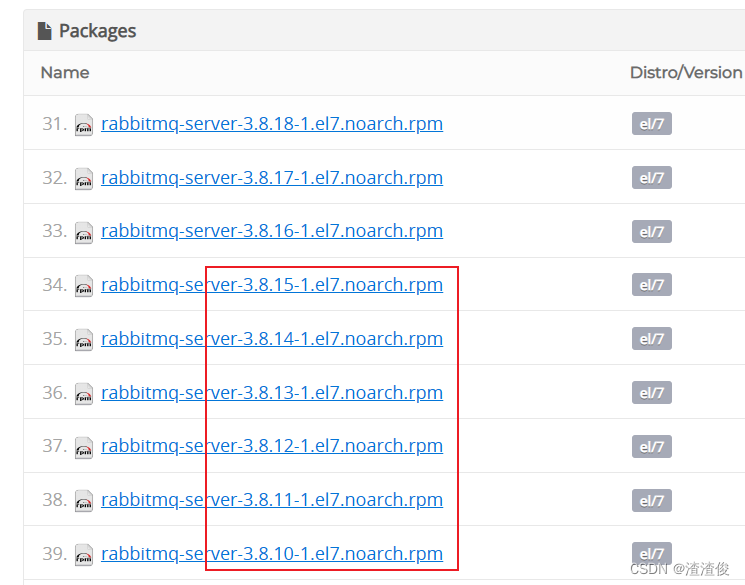Click the Packages document icon in header

point(45,31)
